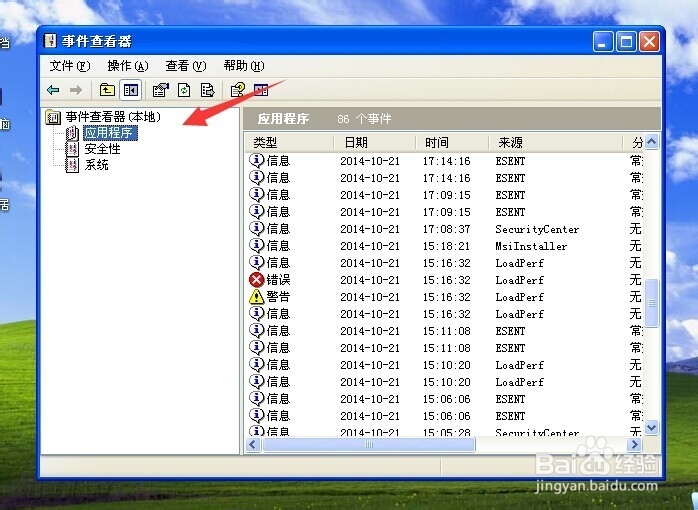Click the 系统 log icon
The image size is (698, 510).
72,165
